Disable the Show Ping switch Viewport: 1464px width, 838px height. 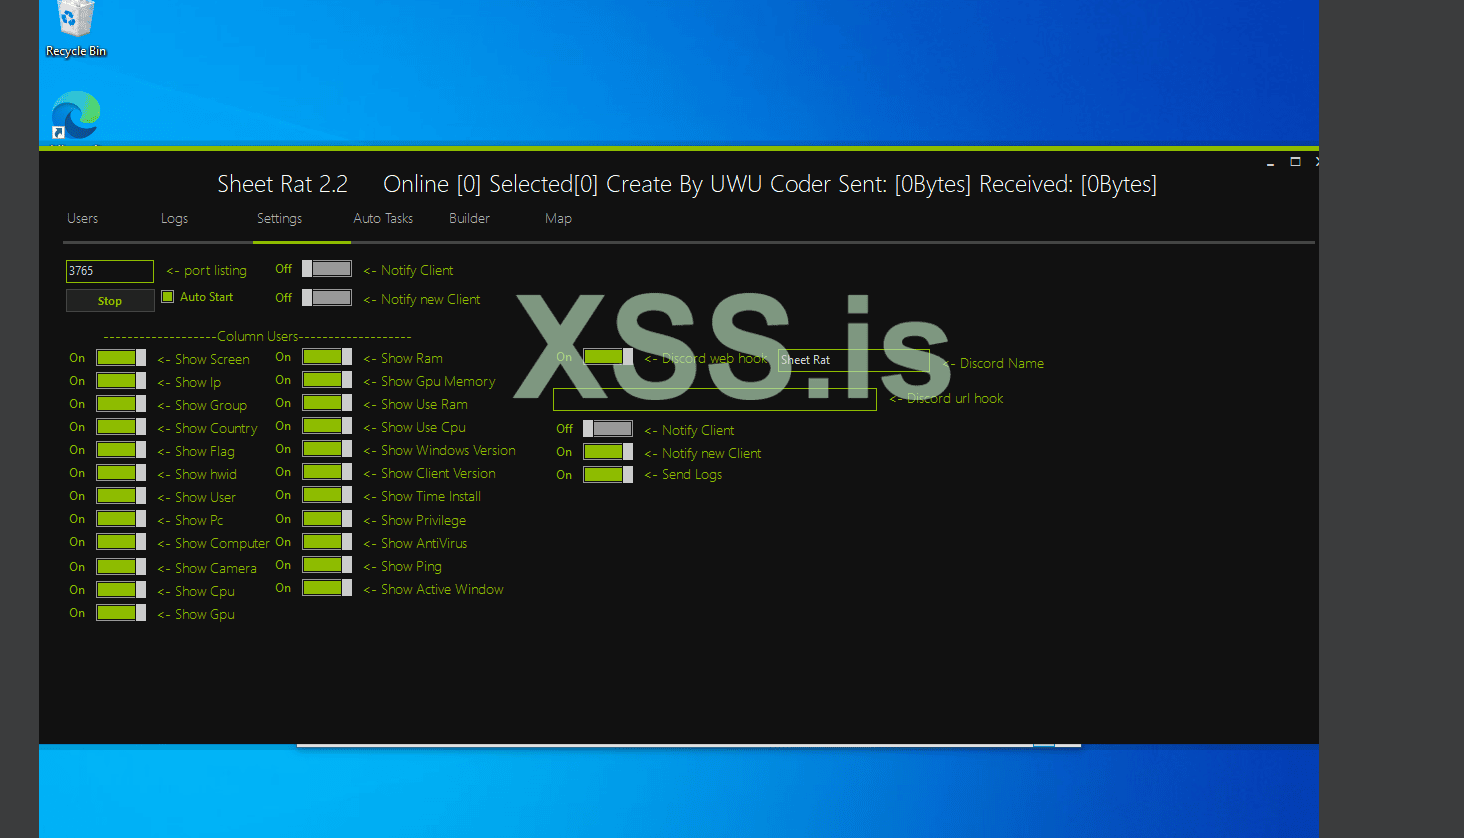point(327,565)
